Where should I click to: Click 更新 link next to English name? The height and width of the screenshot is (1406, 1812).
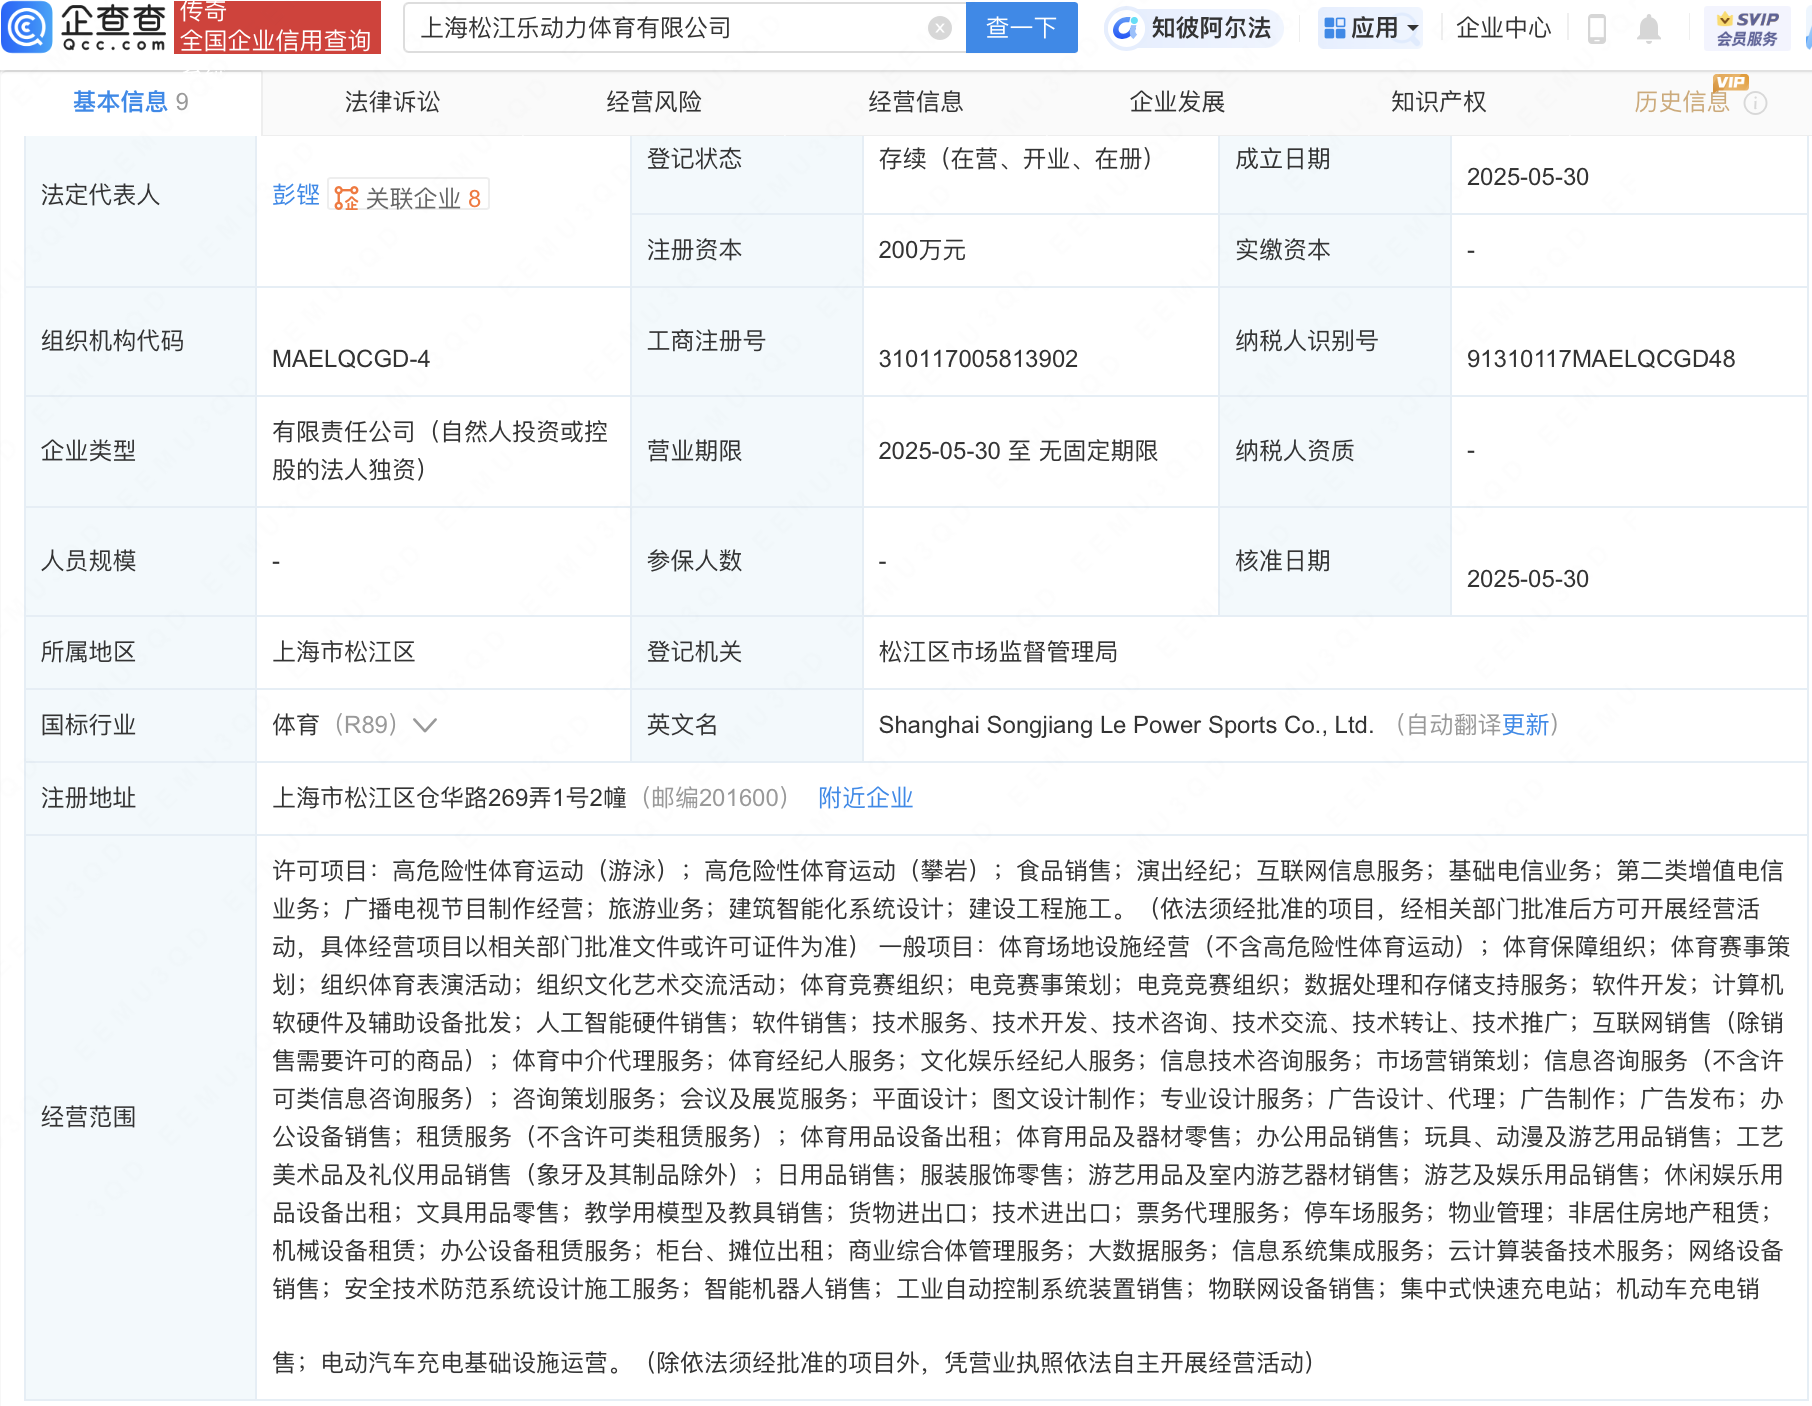tap(1525, 725)
